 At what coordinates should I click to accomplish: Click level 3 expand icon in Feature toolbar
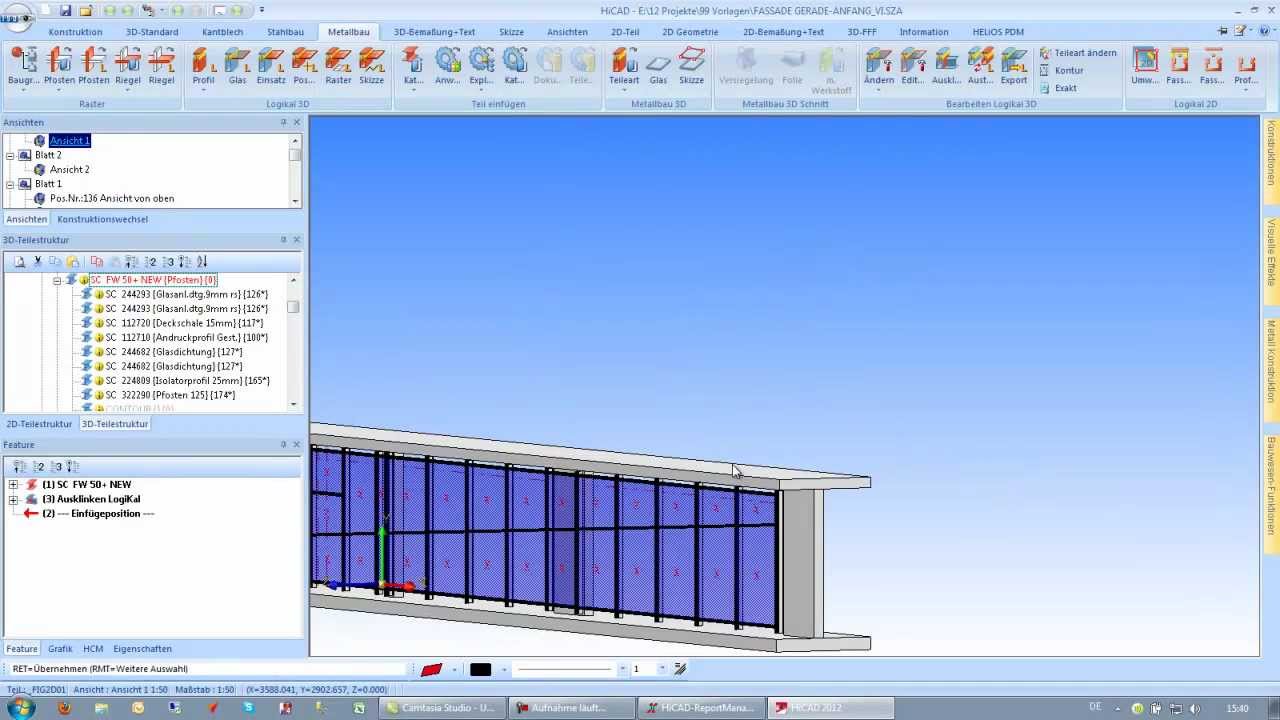pyautogui.click(x=56, y=467)
